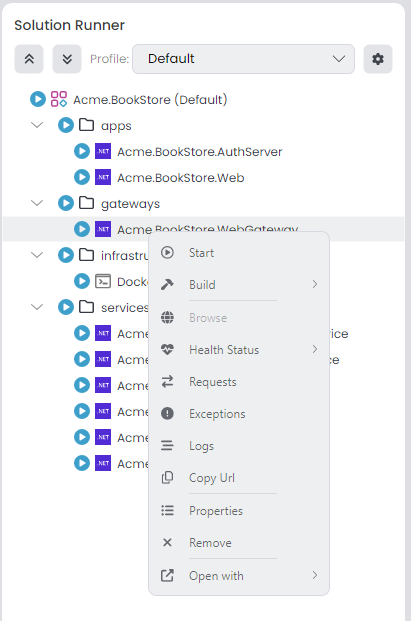Click the list icon beside Properties

tap(167, 511)
